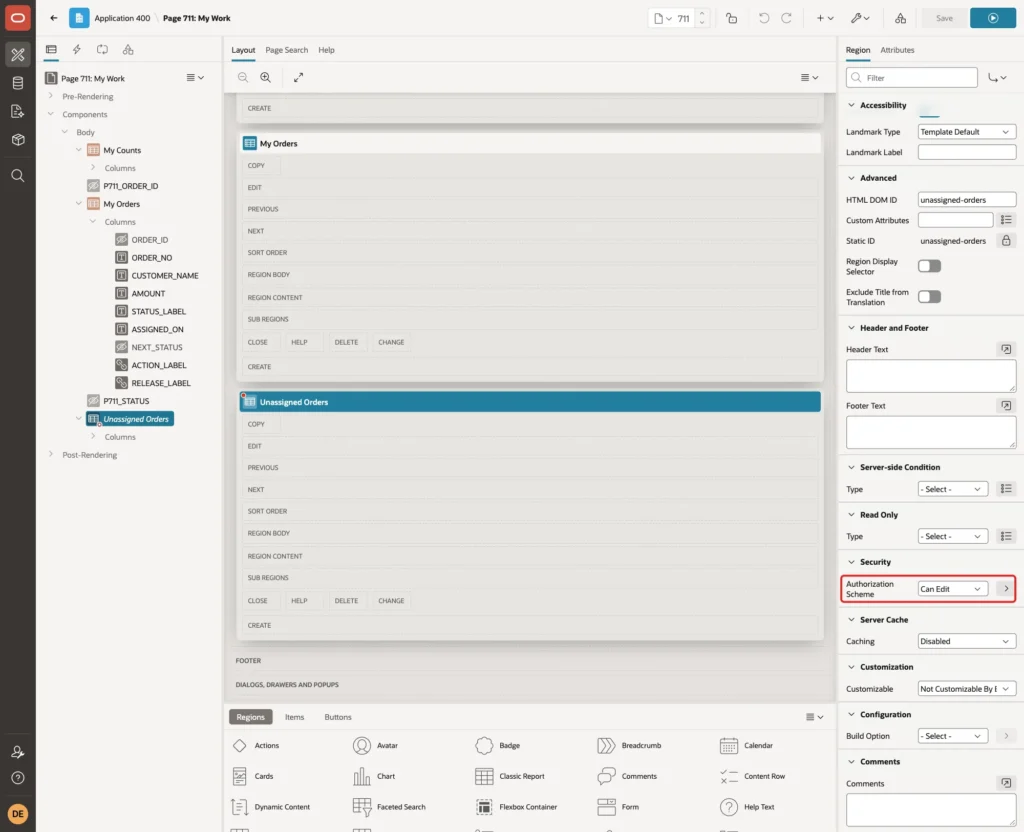Viewport: 1024px width, 832px height.
Task: Toggle Exclude Title from Translation switch
Action: click(x=929, y=297)
